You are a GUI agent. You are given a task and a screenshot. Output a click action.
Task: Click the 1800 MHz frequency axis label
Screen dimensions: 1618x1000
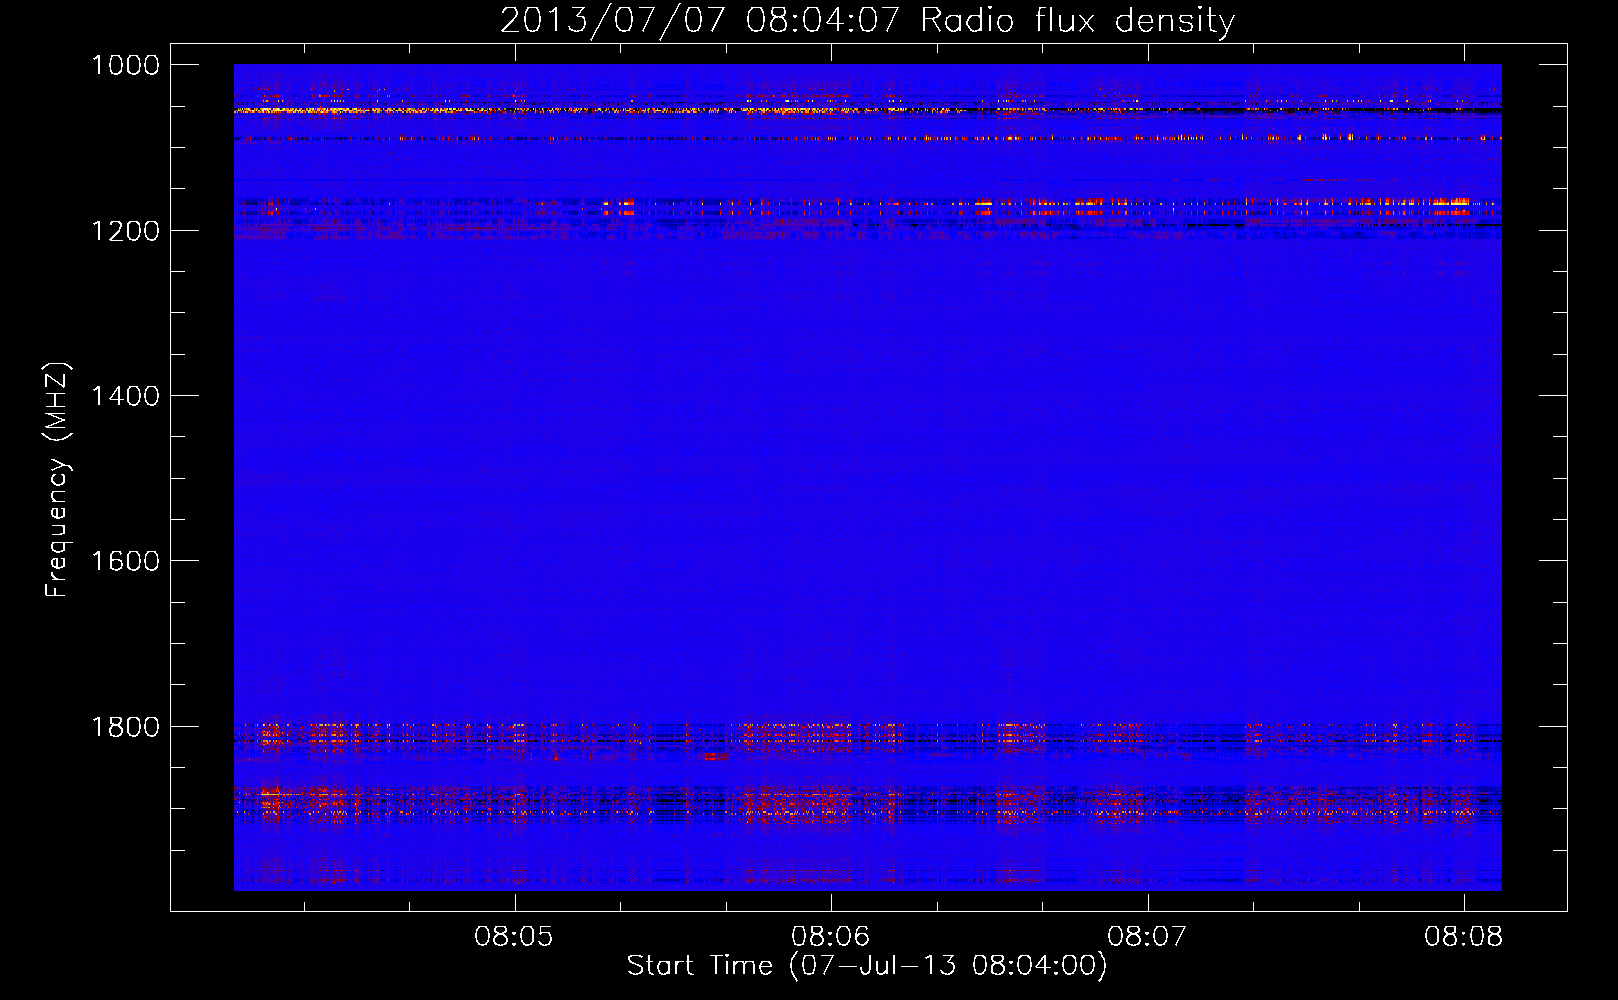tap(126, 727)
